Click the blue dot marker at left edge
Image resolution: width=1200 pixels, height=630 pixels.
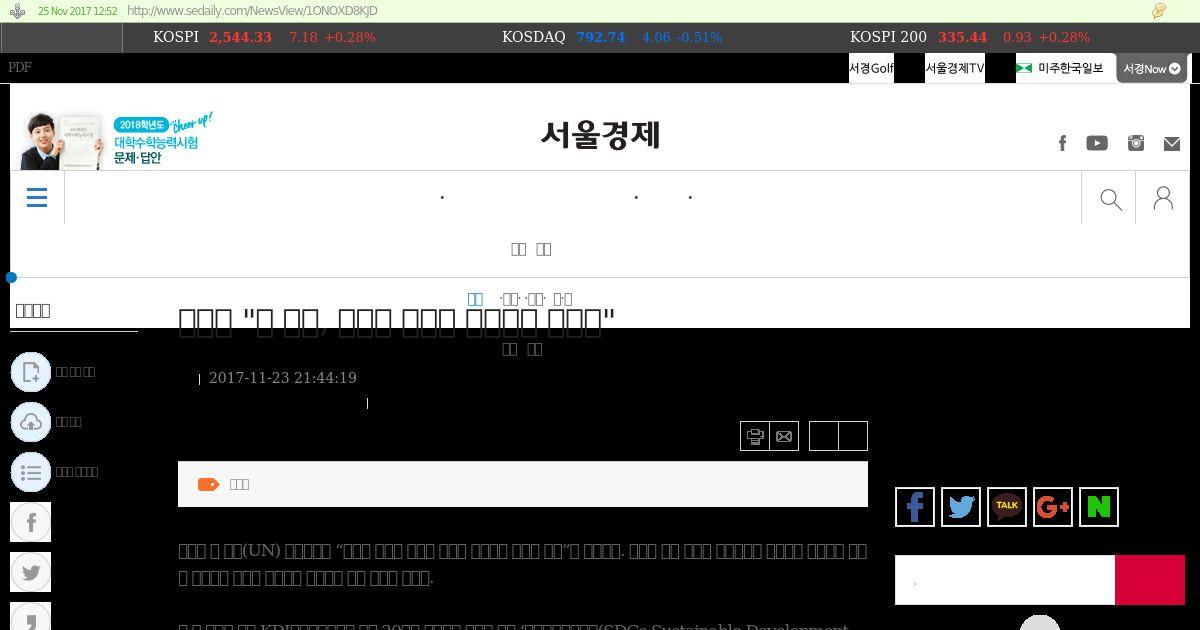coord(11,277)
